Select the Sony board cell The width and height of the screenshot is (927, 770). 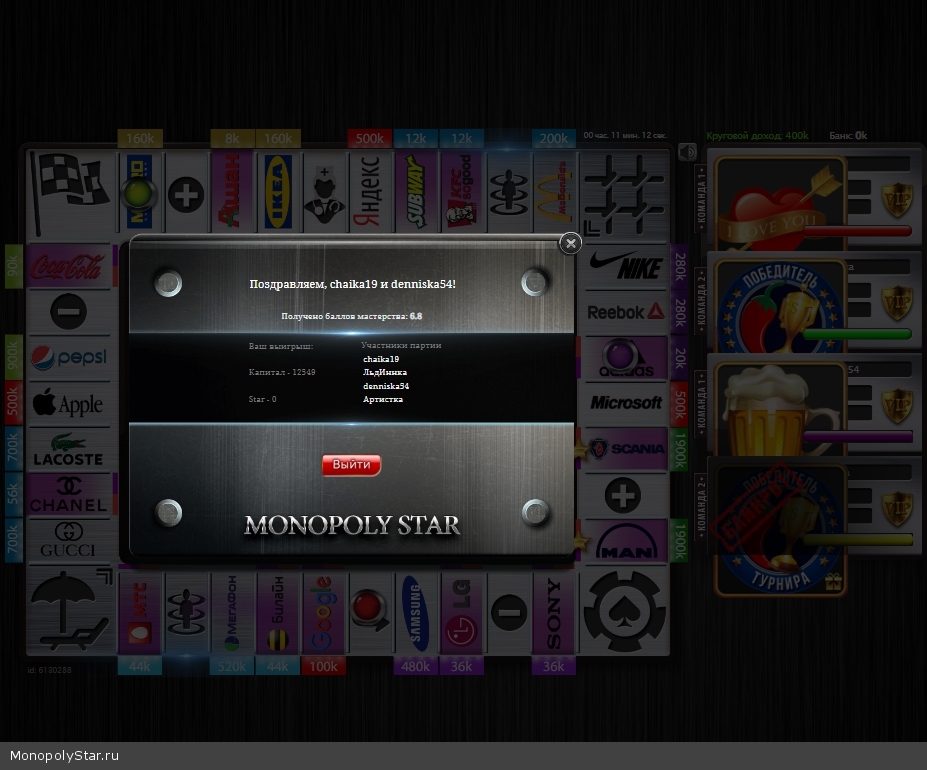[x=554, y=613]
